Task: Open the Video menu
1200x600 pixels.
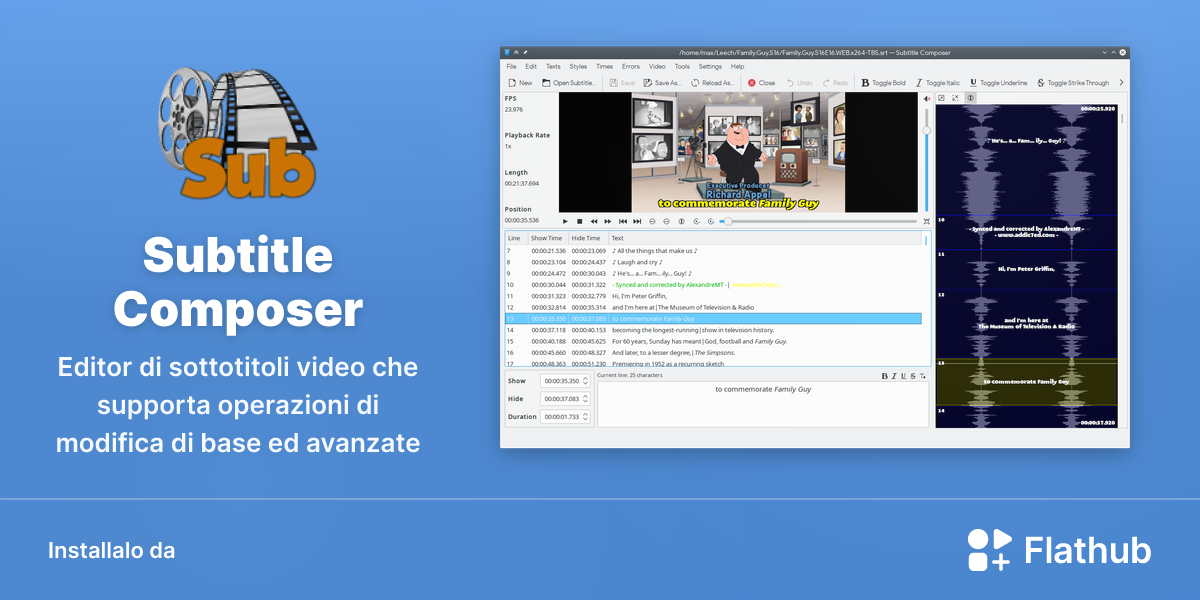Action: [657, 66]
